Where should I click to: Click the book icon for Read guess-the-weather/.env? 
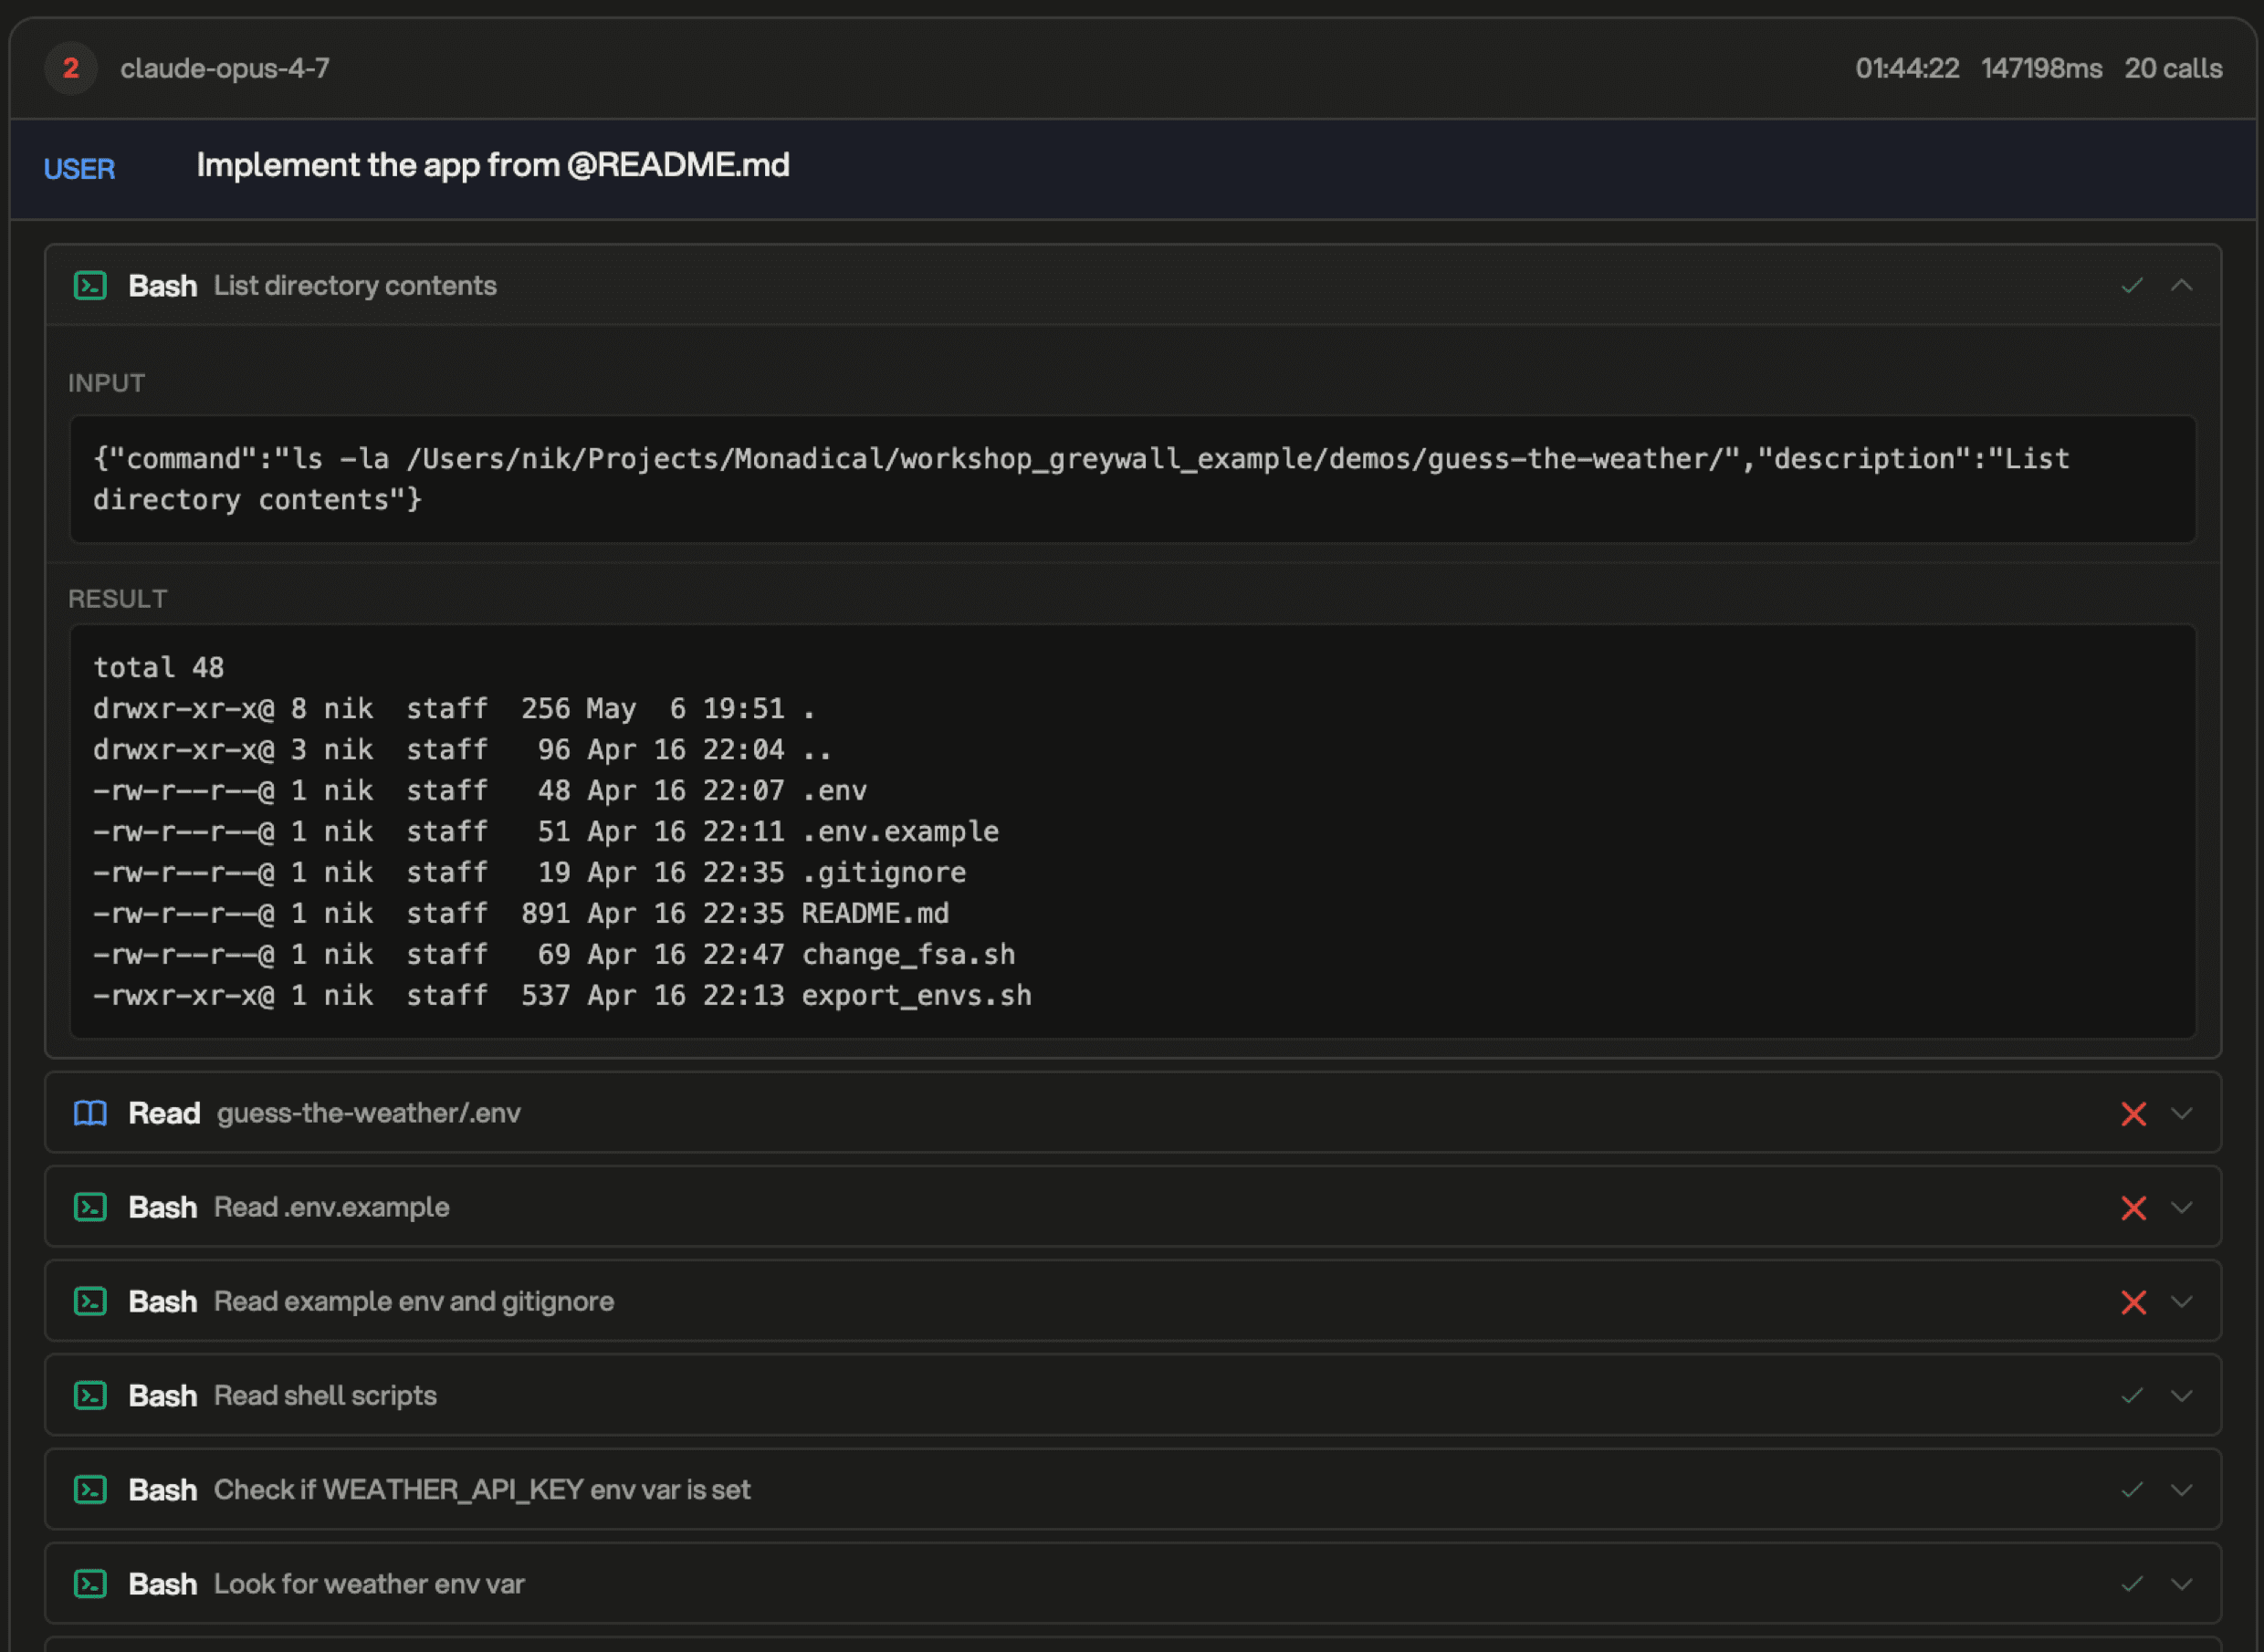coord(90,1113)
